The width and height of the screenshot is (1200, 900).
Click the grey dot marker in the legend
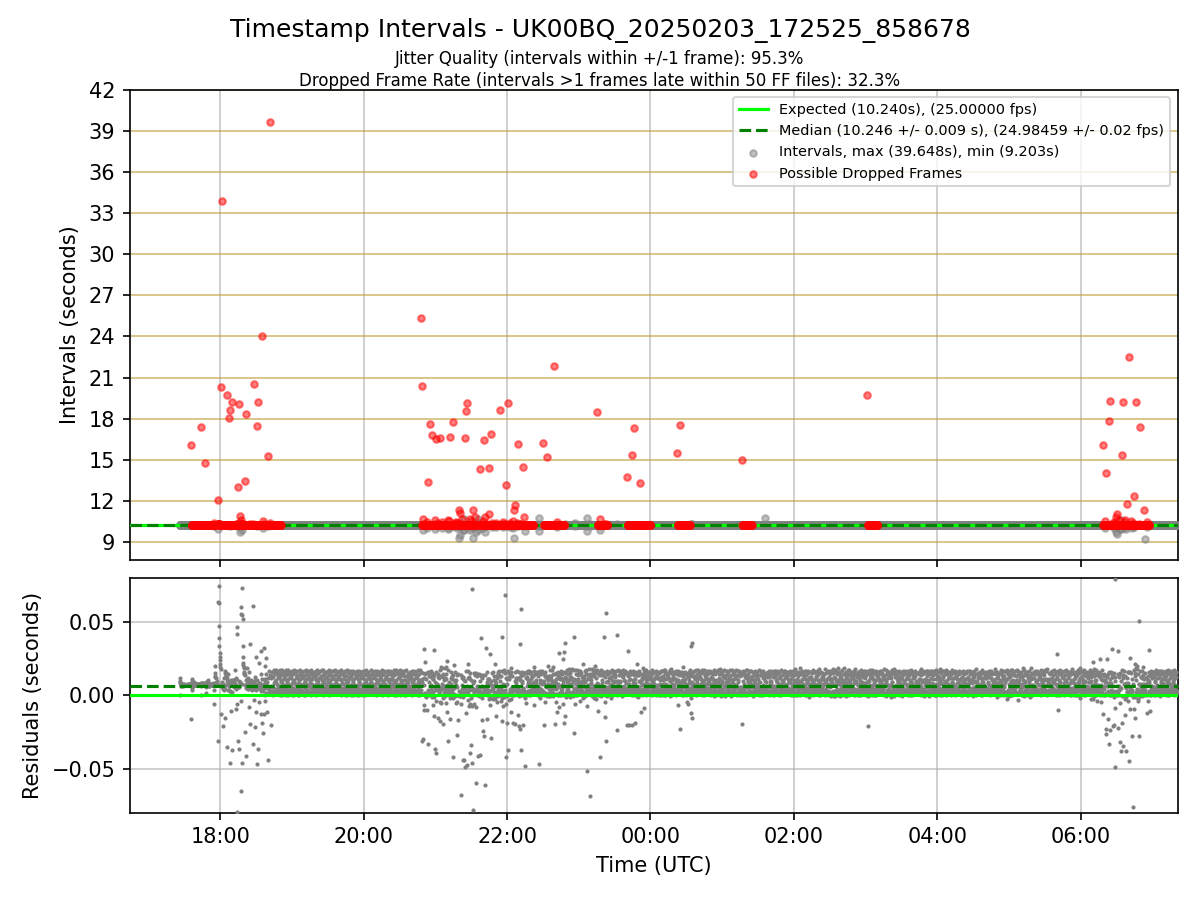pyautogui.click(x=753, y=153)
